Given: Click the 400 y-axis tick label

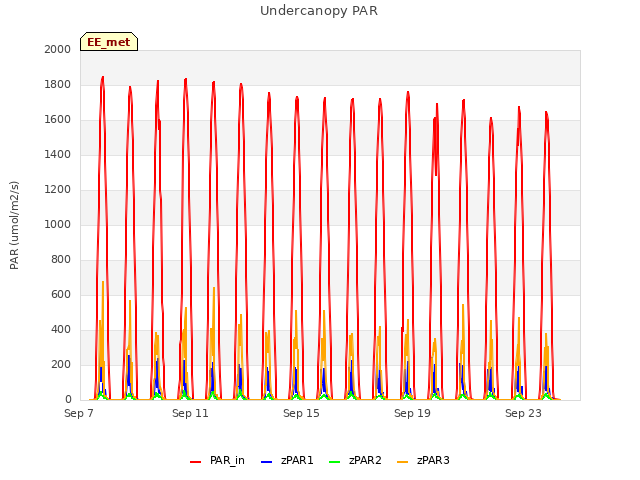Looking at the screenshot, I should tap(61, 329).
